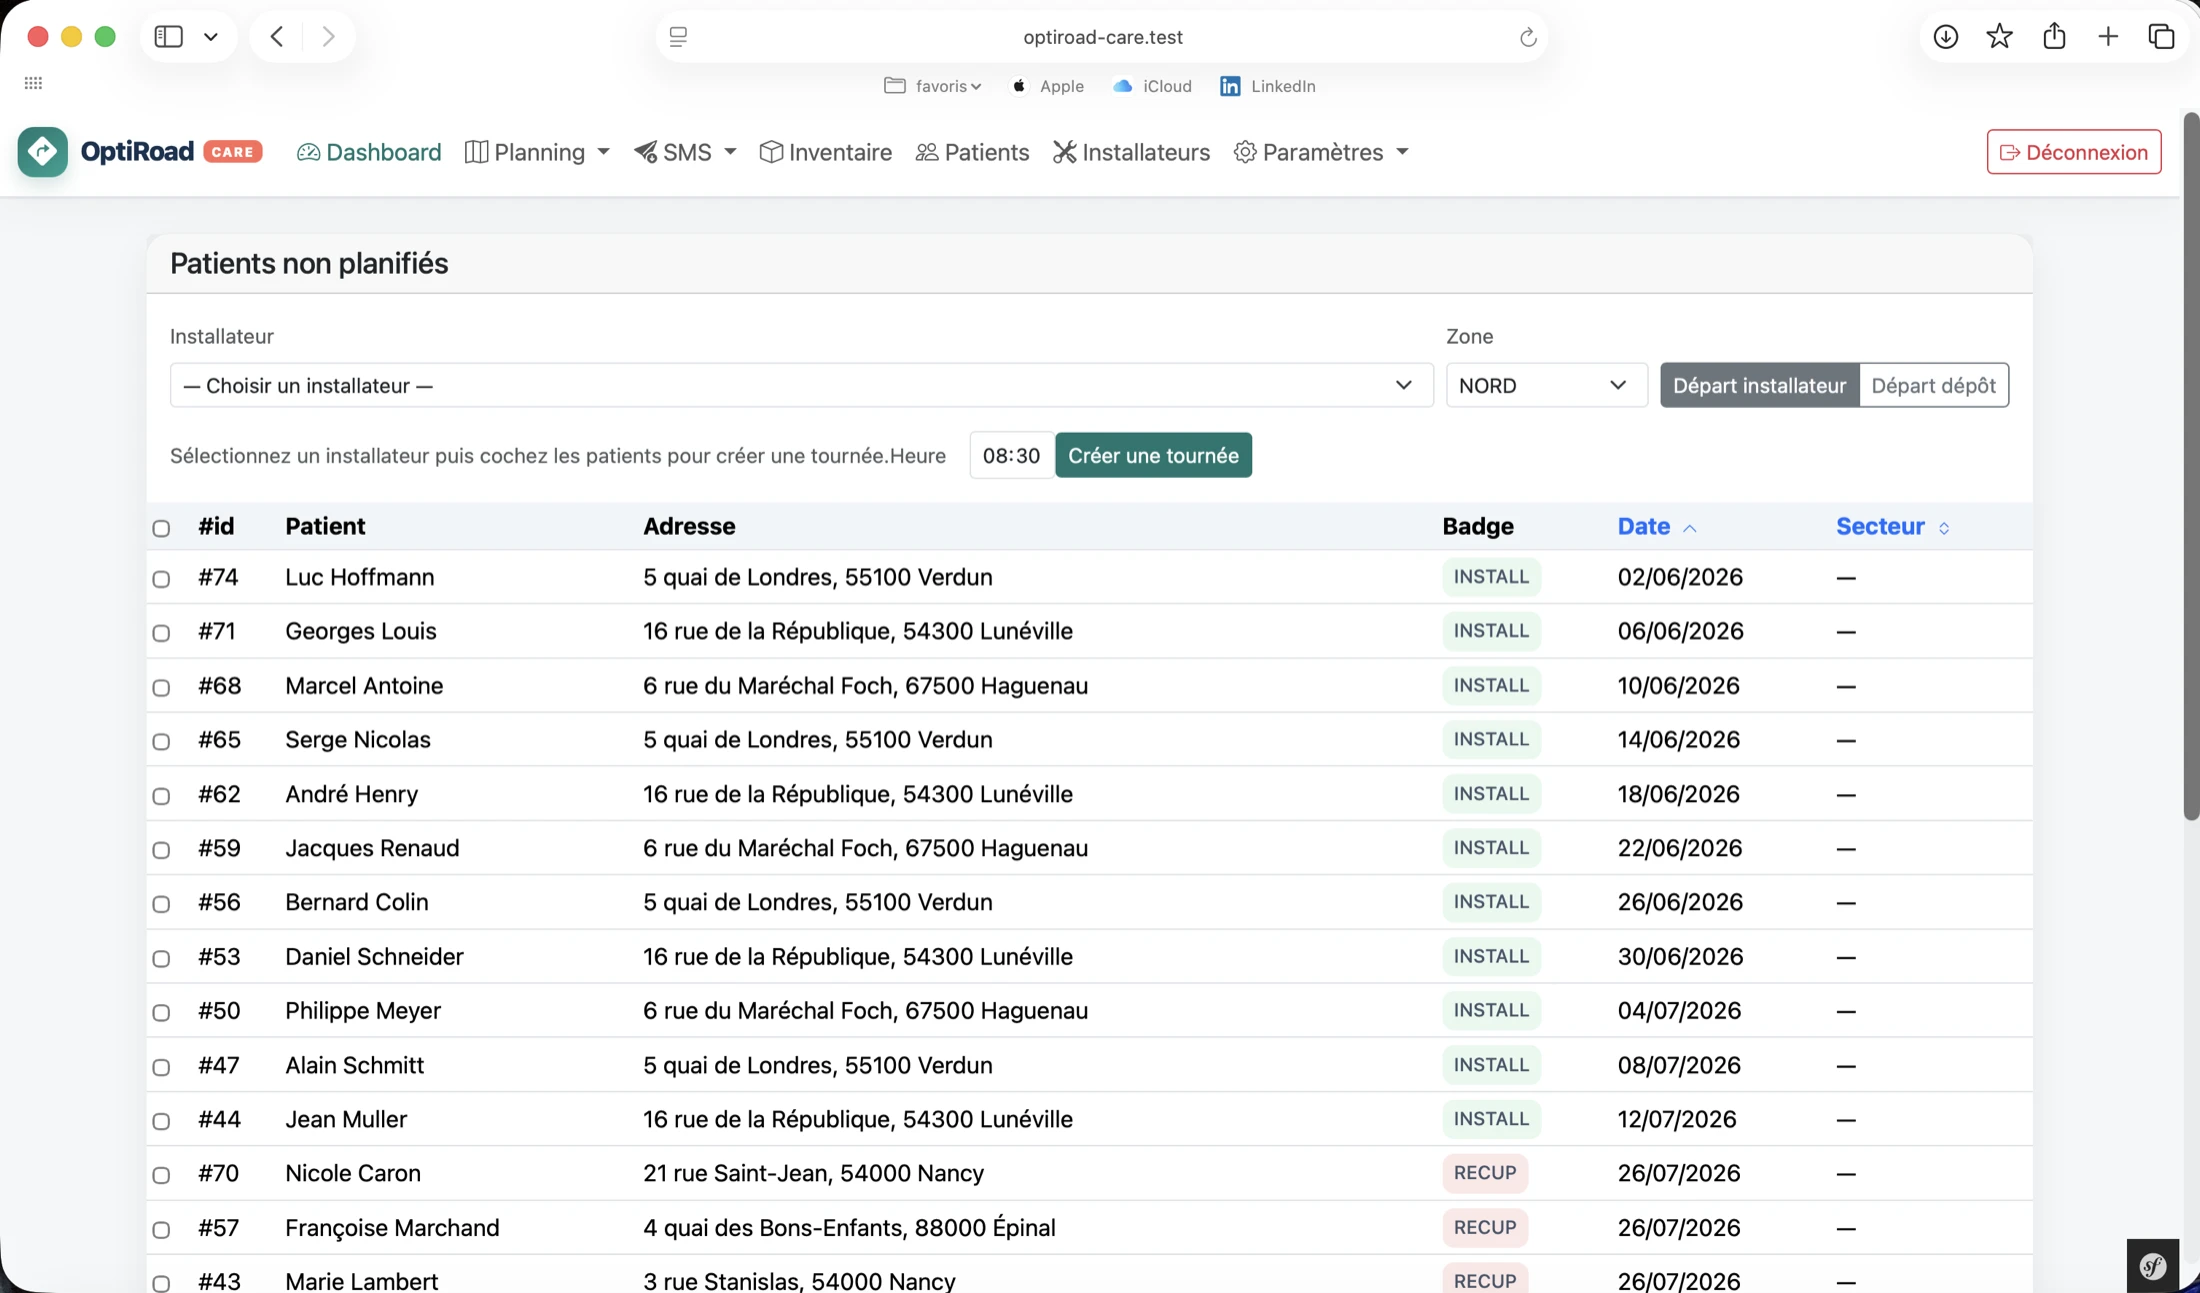Click date 30/06/2026 of Daniel Schneider
The height and width of the screenshot is (1293, 2200).
point(1680,957)
